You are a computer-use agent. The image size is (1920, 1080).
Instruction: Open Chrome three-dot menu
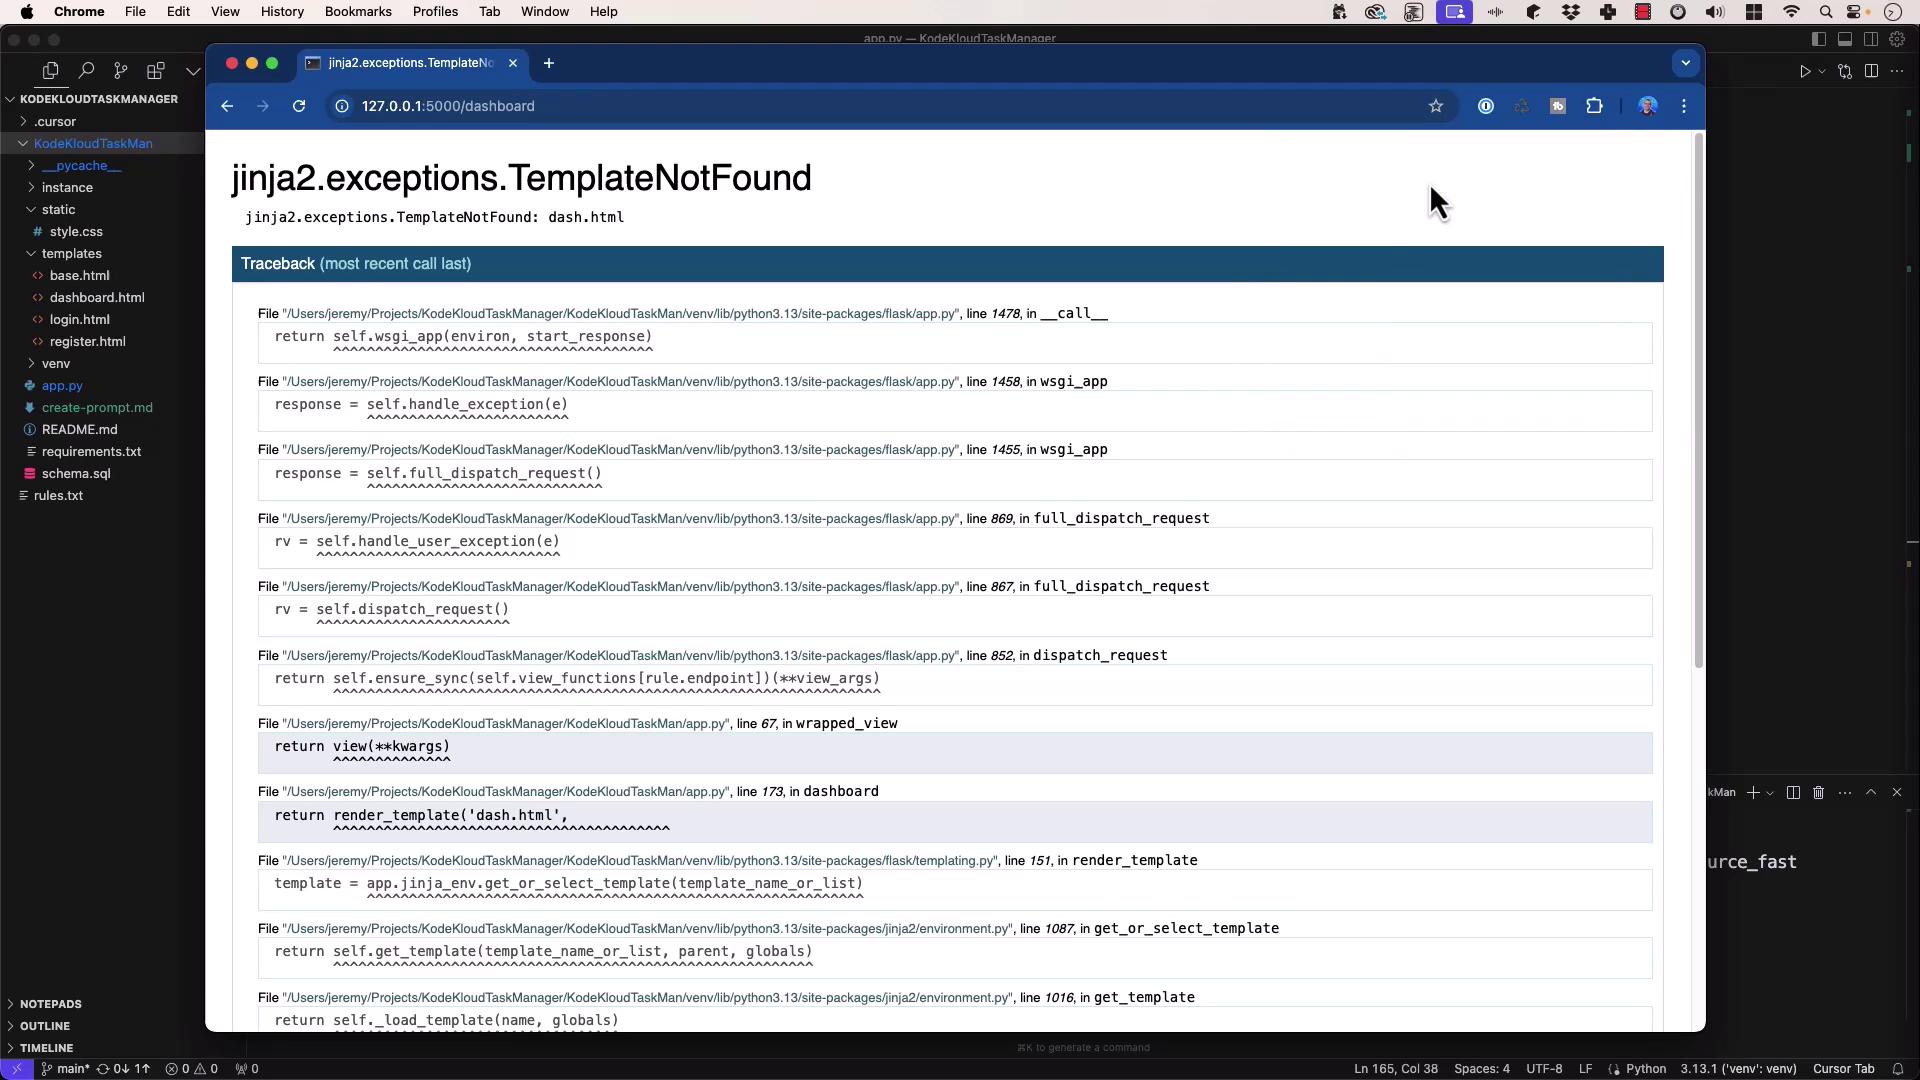1684,106
